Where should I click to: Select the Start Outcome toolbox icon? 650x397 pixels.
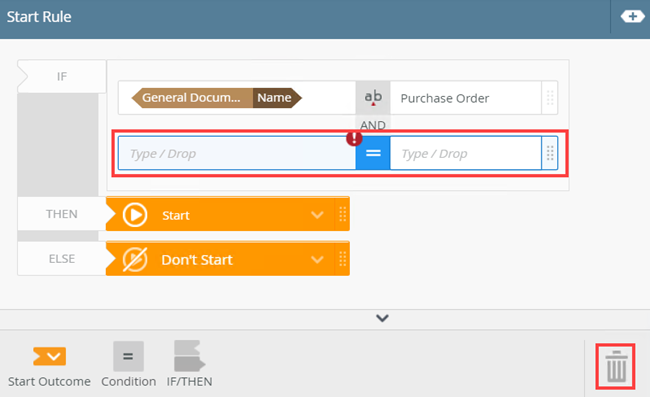point(50,356)
